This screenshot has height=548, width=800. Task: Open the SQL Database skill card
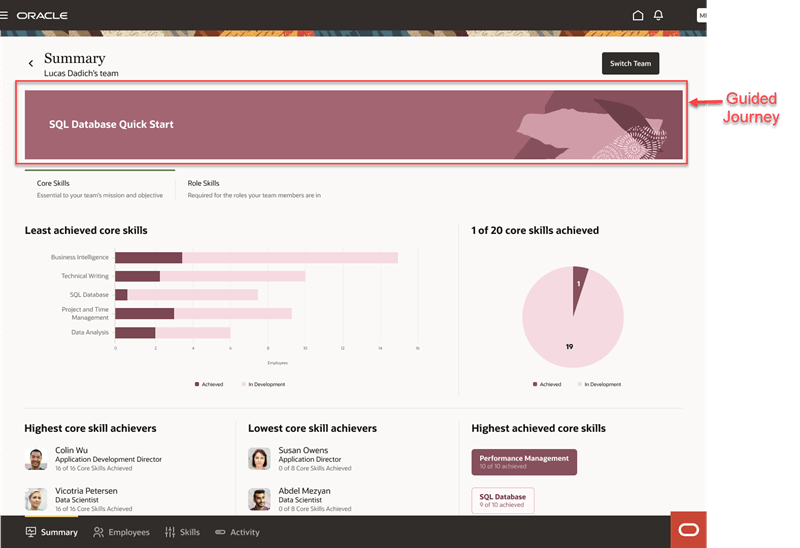(503, 500)
